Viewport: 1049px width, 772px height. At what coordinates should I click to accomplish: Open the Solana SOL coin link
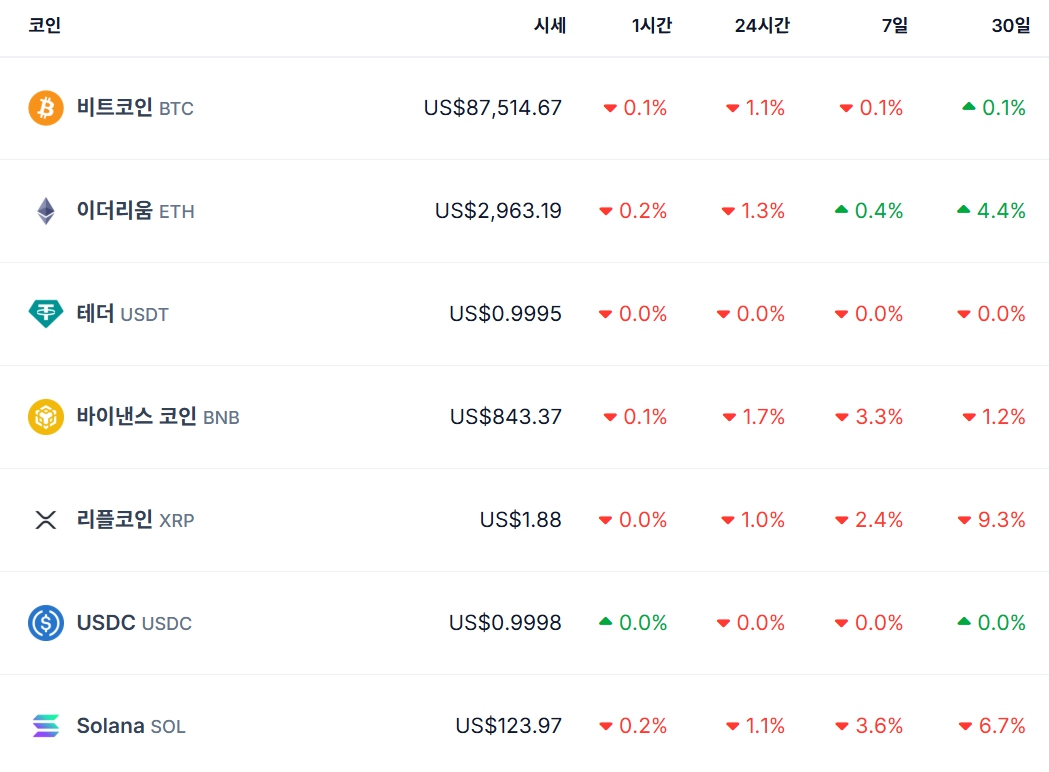pos(131,726)
